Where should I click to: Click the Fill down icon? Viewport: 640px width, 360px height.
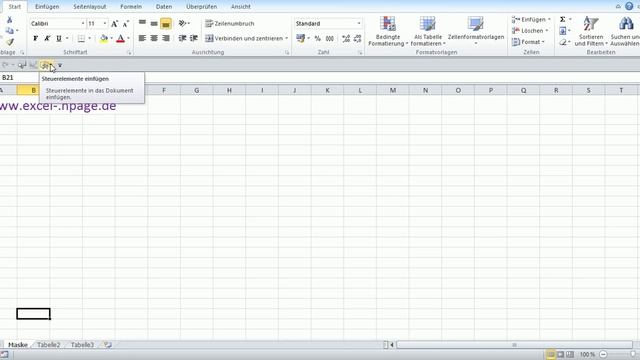pos(563,31)
